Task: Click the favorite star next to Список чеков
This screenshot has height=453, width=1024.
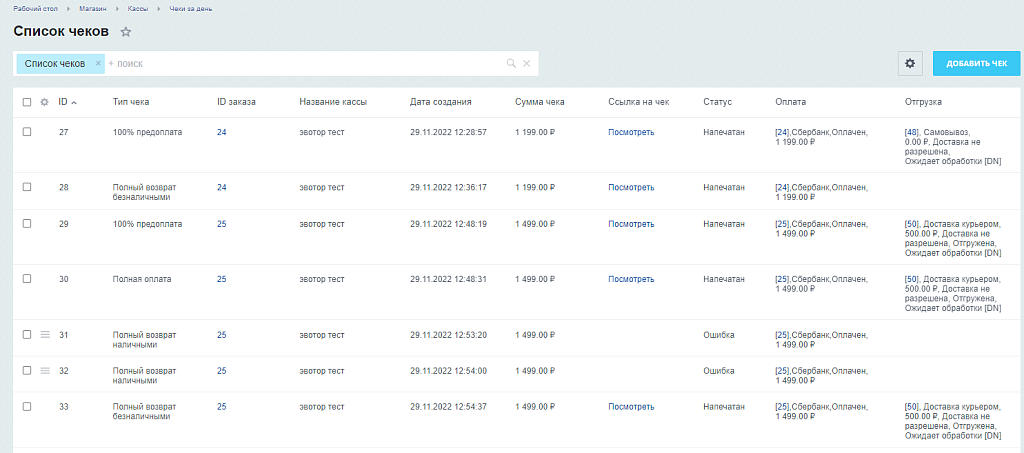Action: (x=126, y=32)
